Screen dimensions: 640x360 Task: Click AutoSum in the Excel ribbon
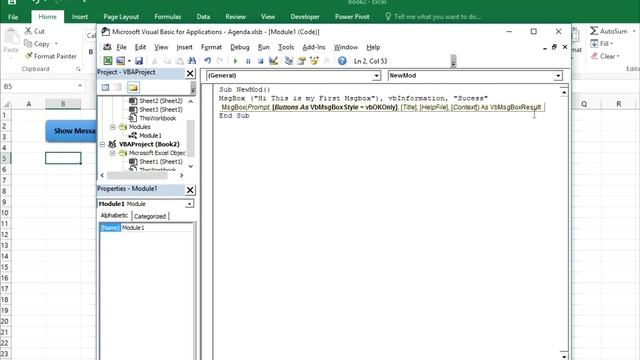click(609, 31)
